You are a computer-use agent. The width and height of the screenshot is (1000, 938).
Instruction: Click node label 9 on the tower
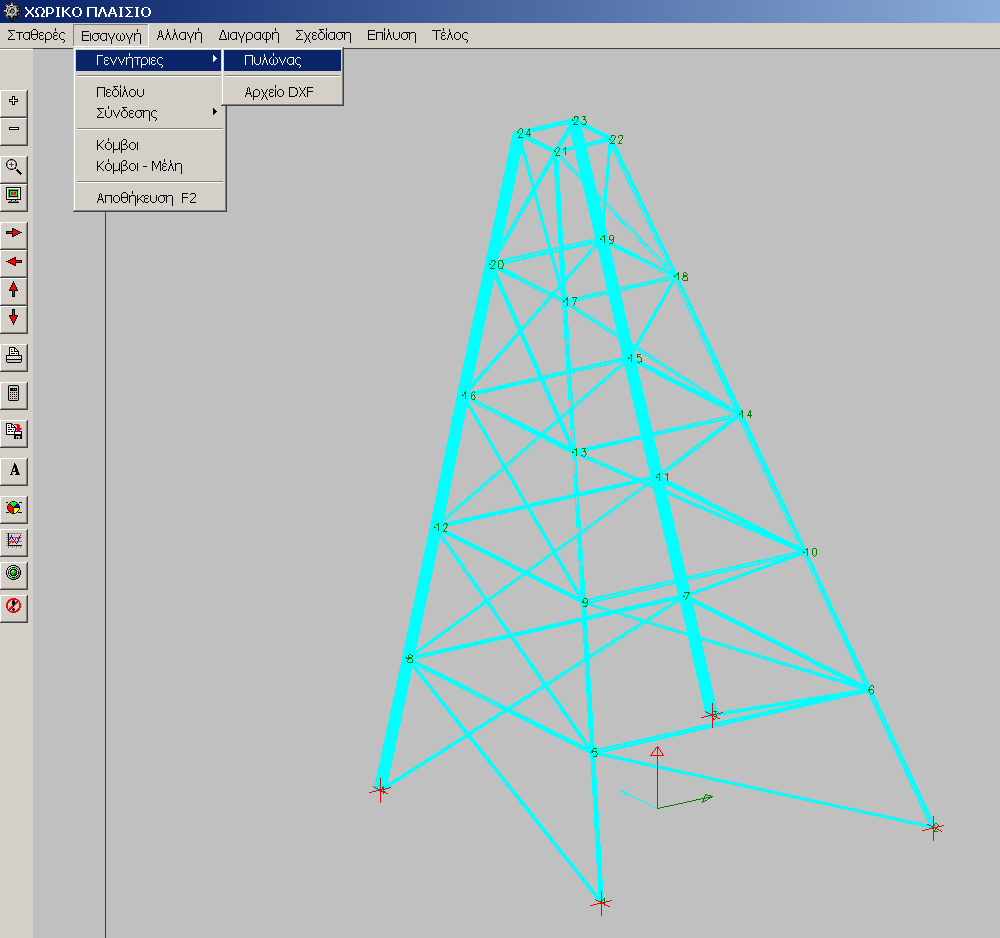tap(585, 602)
